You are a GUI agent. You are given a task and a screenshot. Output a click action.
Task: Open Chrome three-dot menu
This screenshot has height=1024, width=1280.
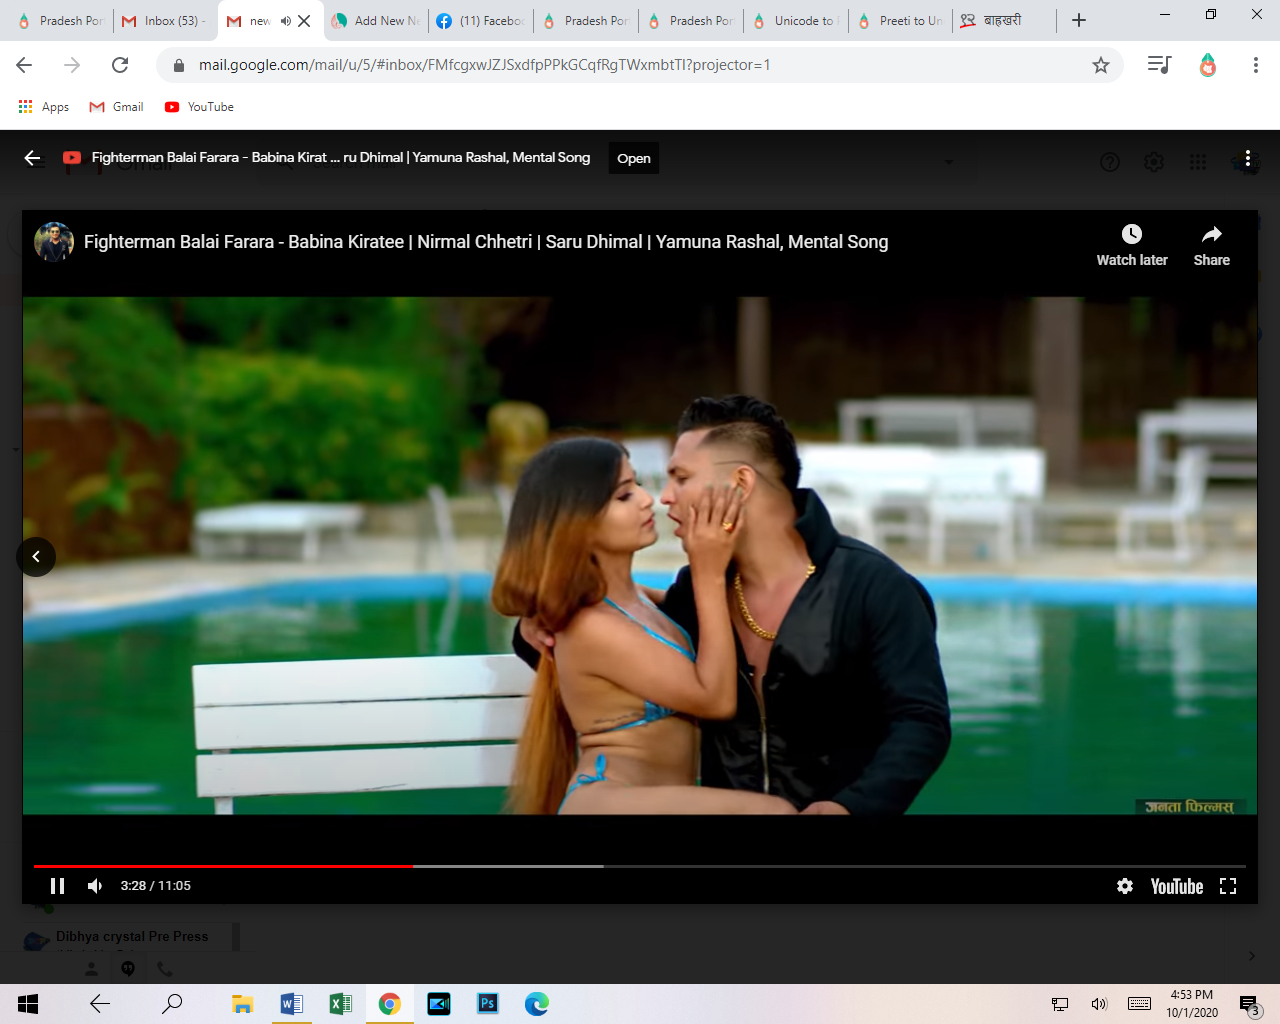tap(1255, 65)
